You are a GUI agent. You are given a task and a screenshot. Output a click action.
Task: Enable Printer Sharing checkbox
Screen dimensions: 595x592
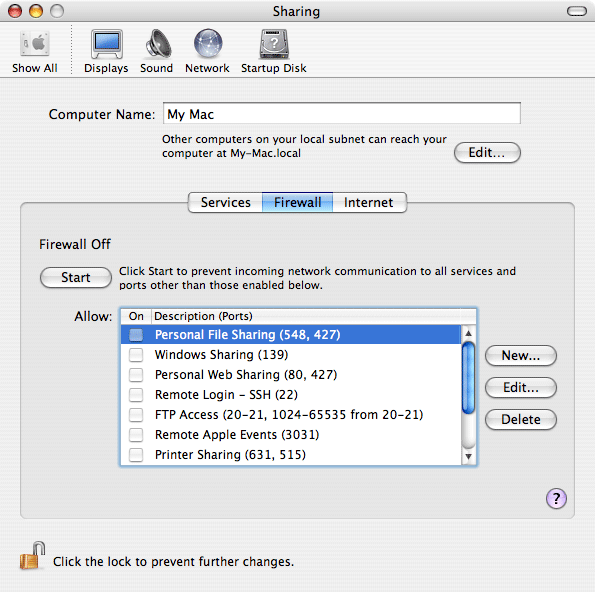136,455
